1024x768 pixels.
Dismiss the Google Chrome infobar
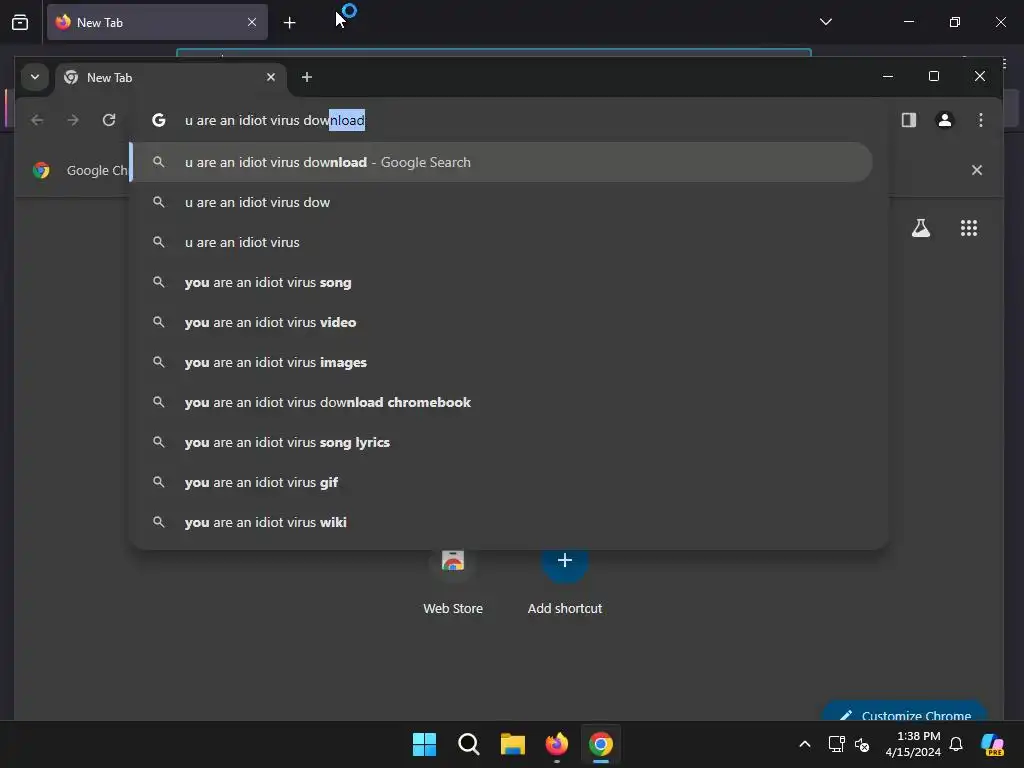click(976, 170)
